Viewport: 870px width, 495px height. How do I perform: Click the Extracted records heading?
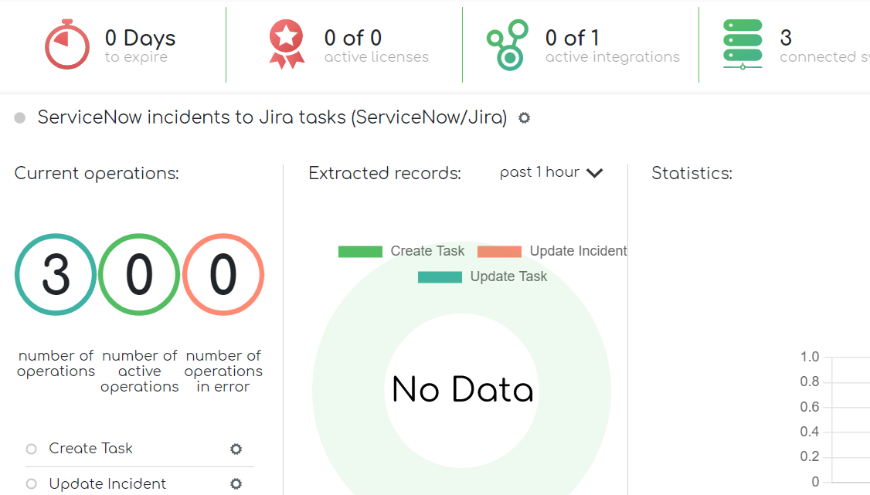click(385, 173)
